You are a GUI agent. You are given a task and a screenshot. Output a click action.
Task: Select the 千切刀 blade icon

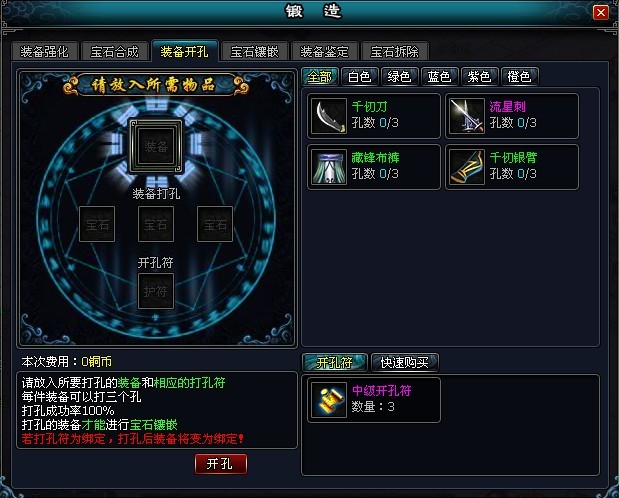(x=329, y=116)
